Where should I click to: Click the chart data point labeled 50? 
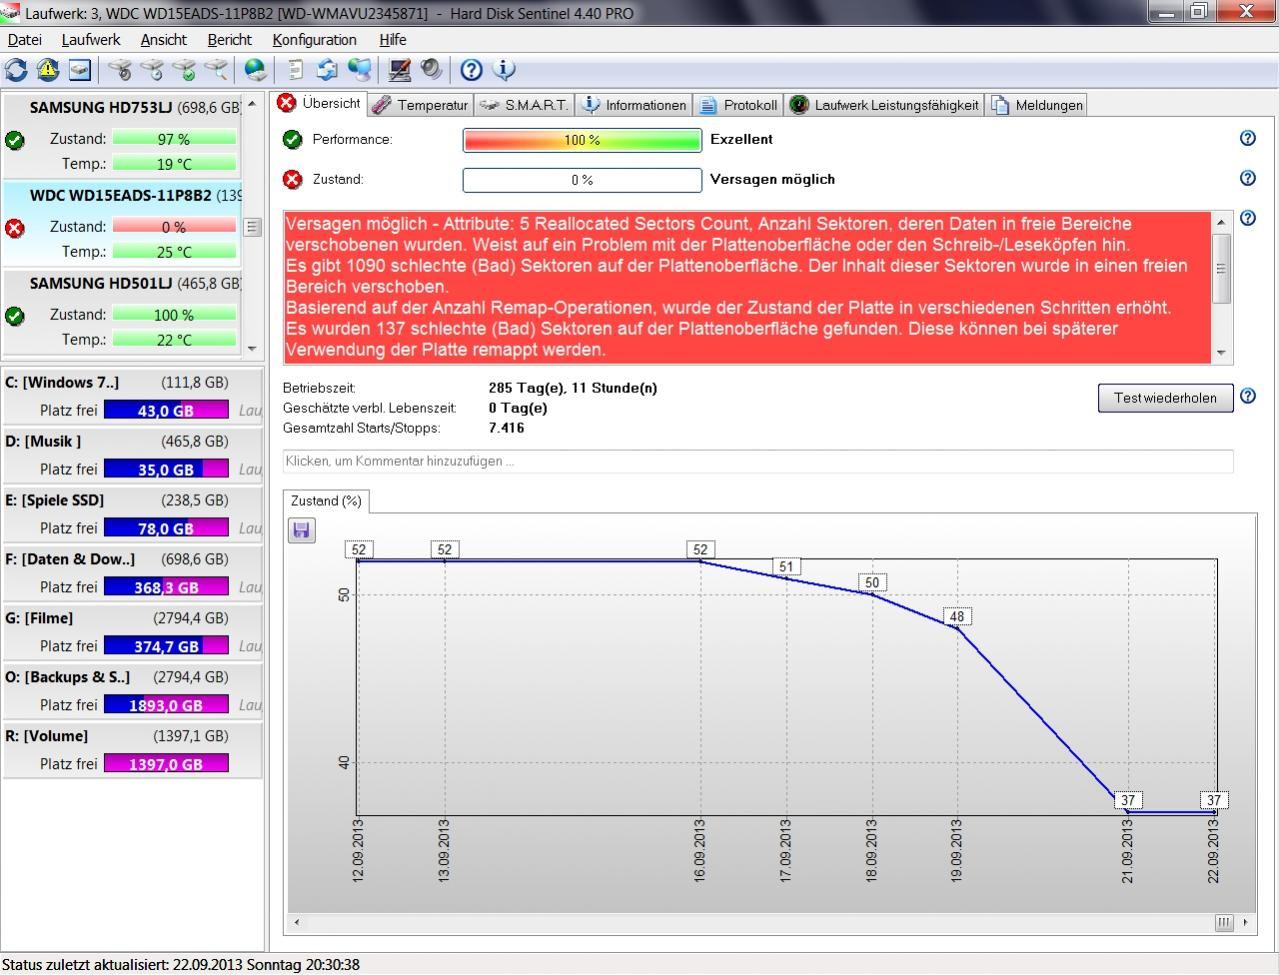coord(872,583)
